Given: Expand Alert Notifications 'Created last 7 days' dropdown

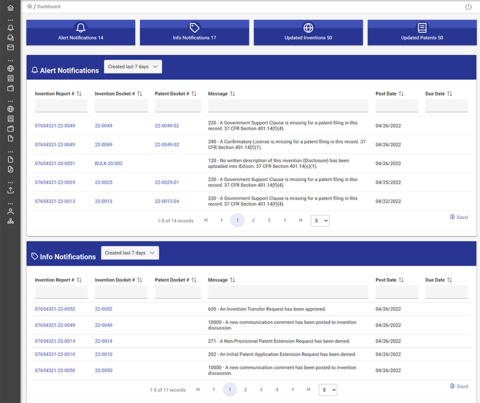Looking at the screenshot, I should click(133, 67).
